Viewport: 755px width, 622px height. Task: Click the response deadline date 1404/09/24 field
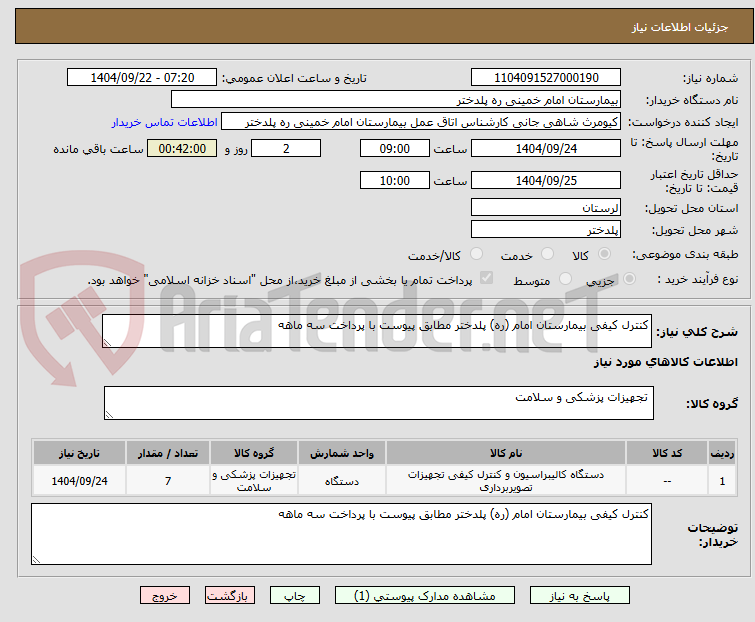click(x=546, y=148)
